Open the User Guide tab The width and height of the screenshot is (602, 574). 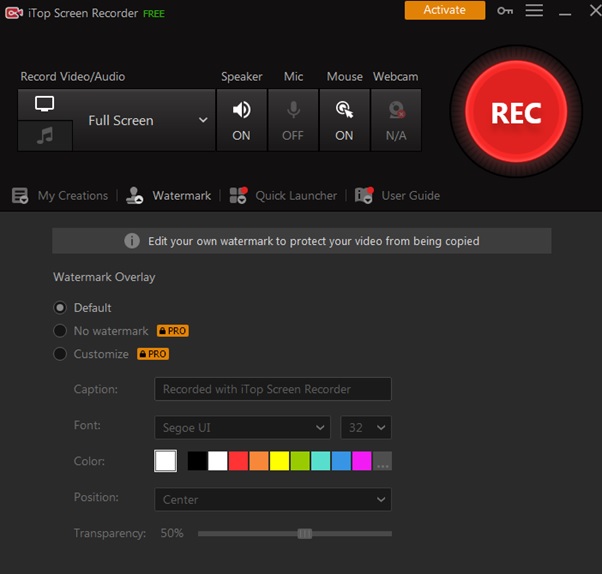397,195
